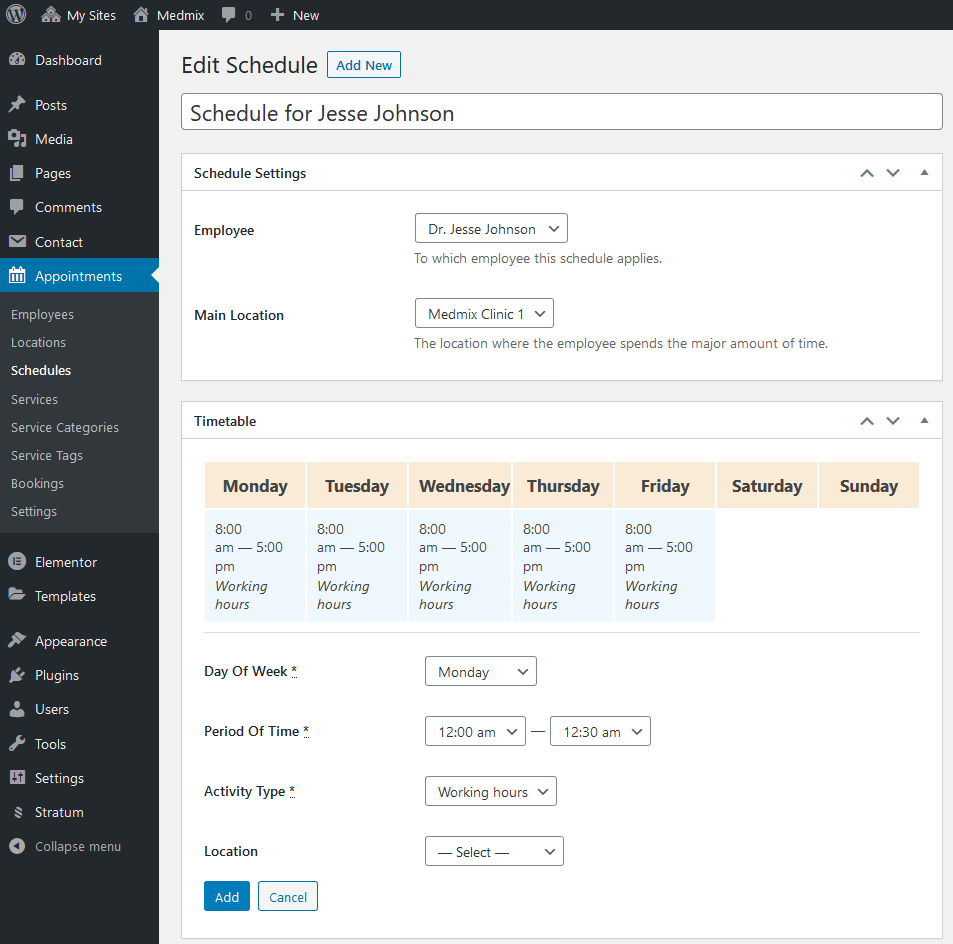Open the comments bubble icon in admin bar
This screenshot has height=944, width=953.
pos(229,15)
